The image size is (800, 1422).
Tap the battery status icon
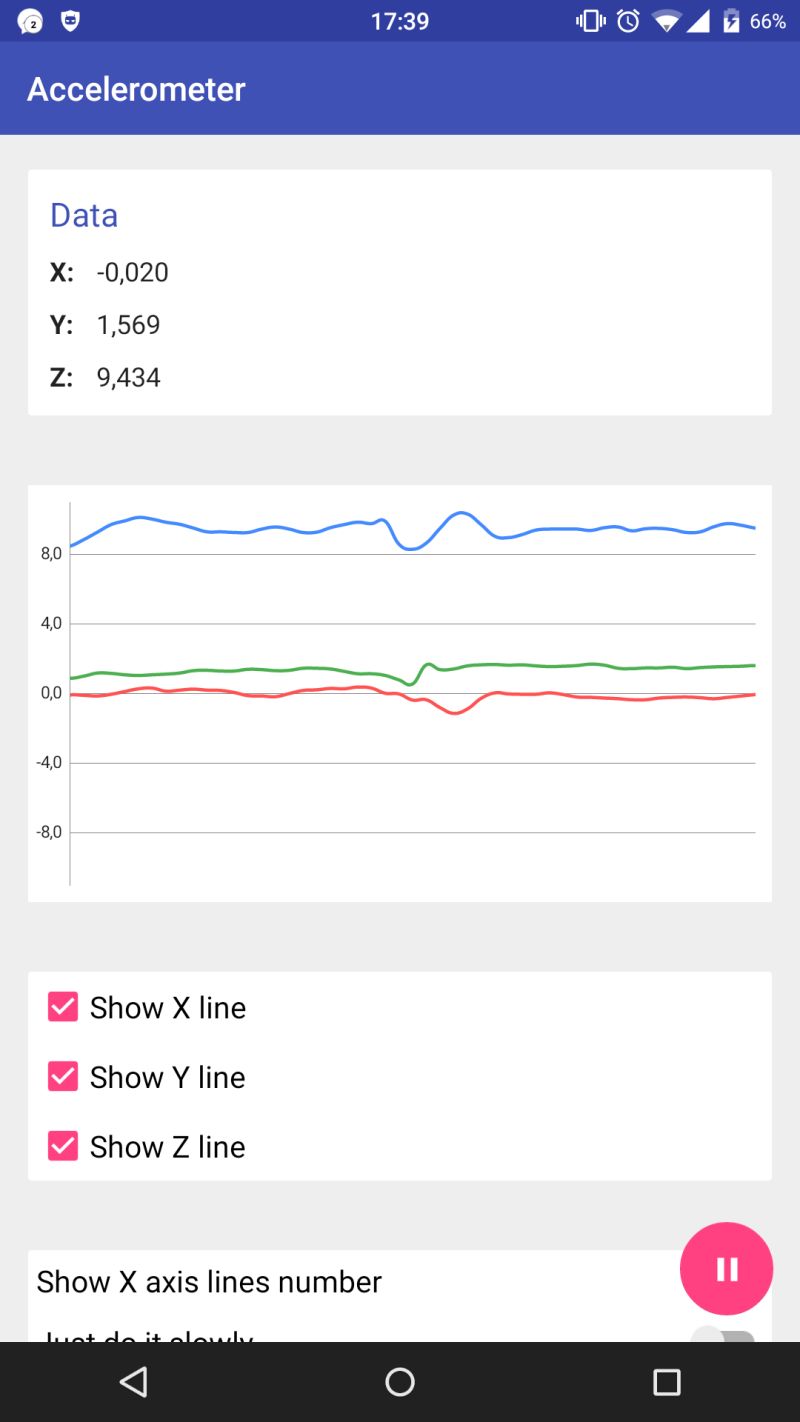pyautogui.click(x=732, y=21)
